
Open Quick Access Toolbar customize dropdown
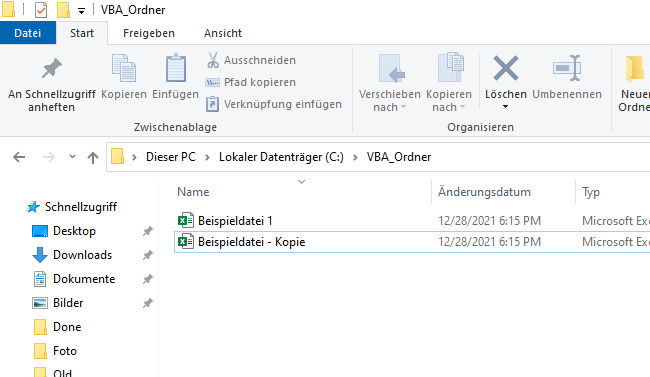pyautogui.click(x=82, y=11)
